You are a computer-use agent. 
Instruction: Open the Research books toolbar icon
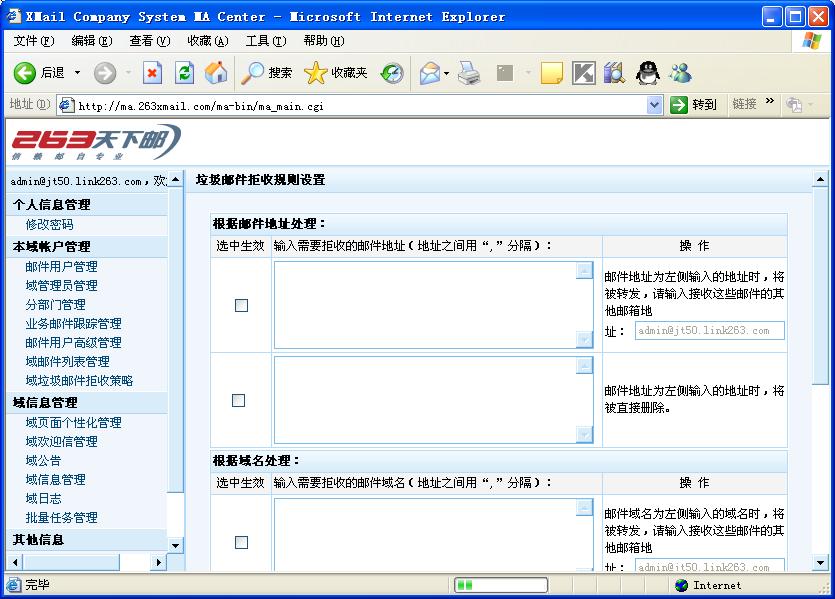point(615,73)
